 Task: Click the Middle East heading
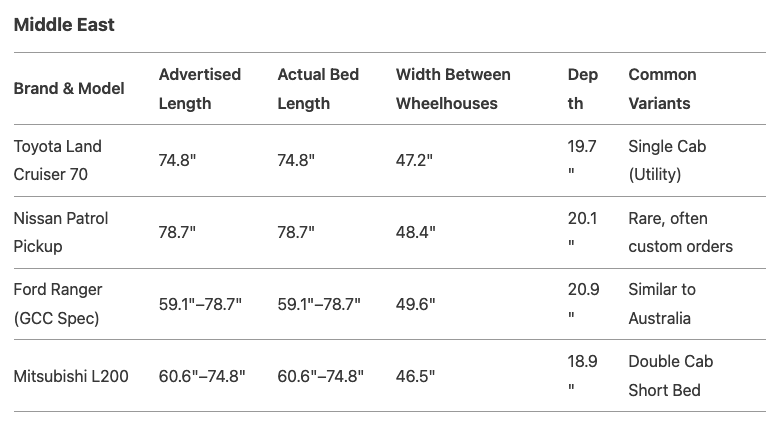(64, 25)
